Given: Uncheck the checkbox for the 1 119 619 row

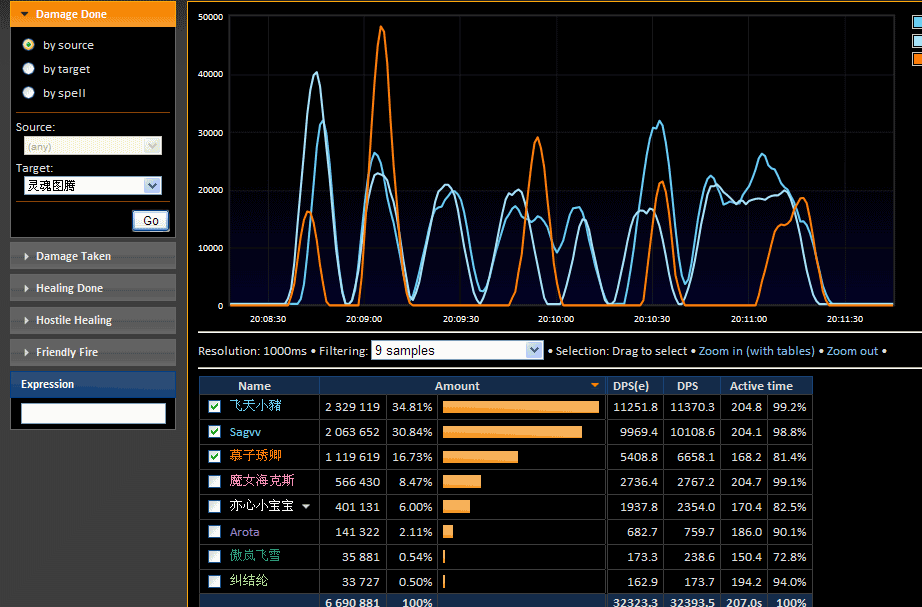Looking at the screenshot, I should coord(215,456).
